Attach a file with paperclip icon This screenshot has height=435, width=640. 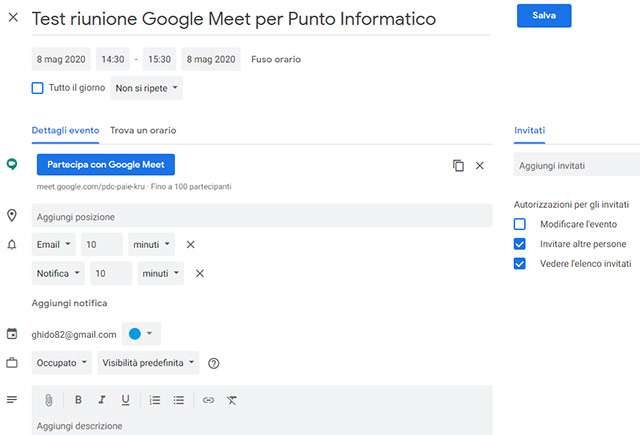coord(48,400)
